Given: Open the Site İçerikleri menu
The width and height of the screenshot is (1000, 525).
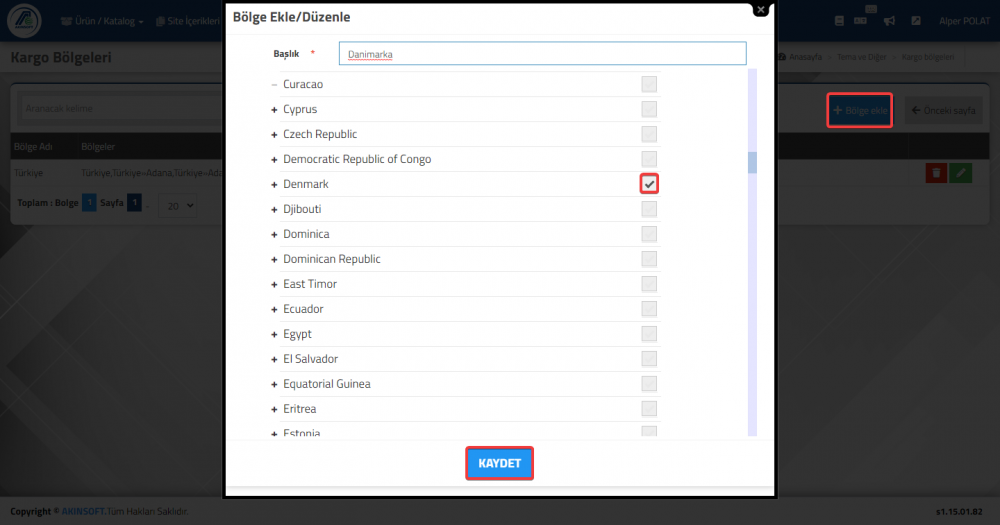Looking at the screenshot, I should coord(188,21).
